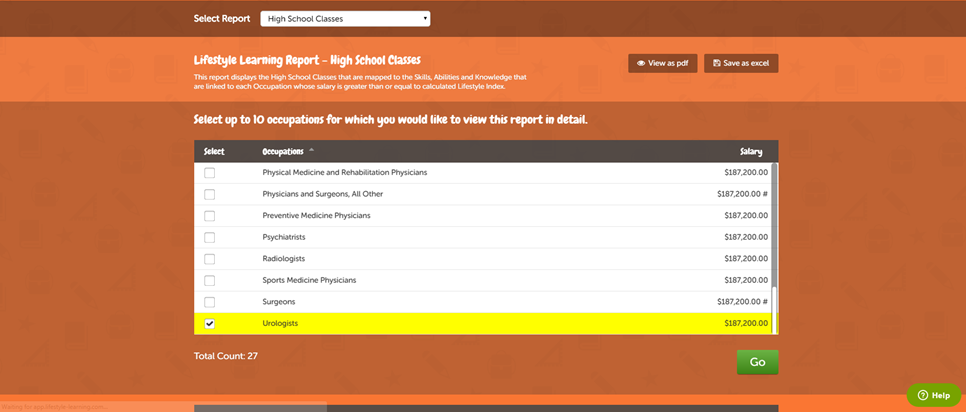Click the Select column header

tap(214, 152)
